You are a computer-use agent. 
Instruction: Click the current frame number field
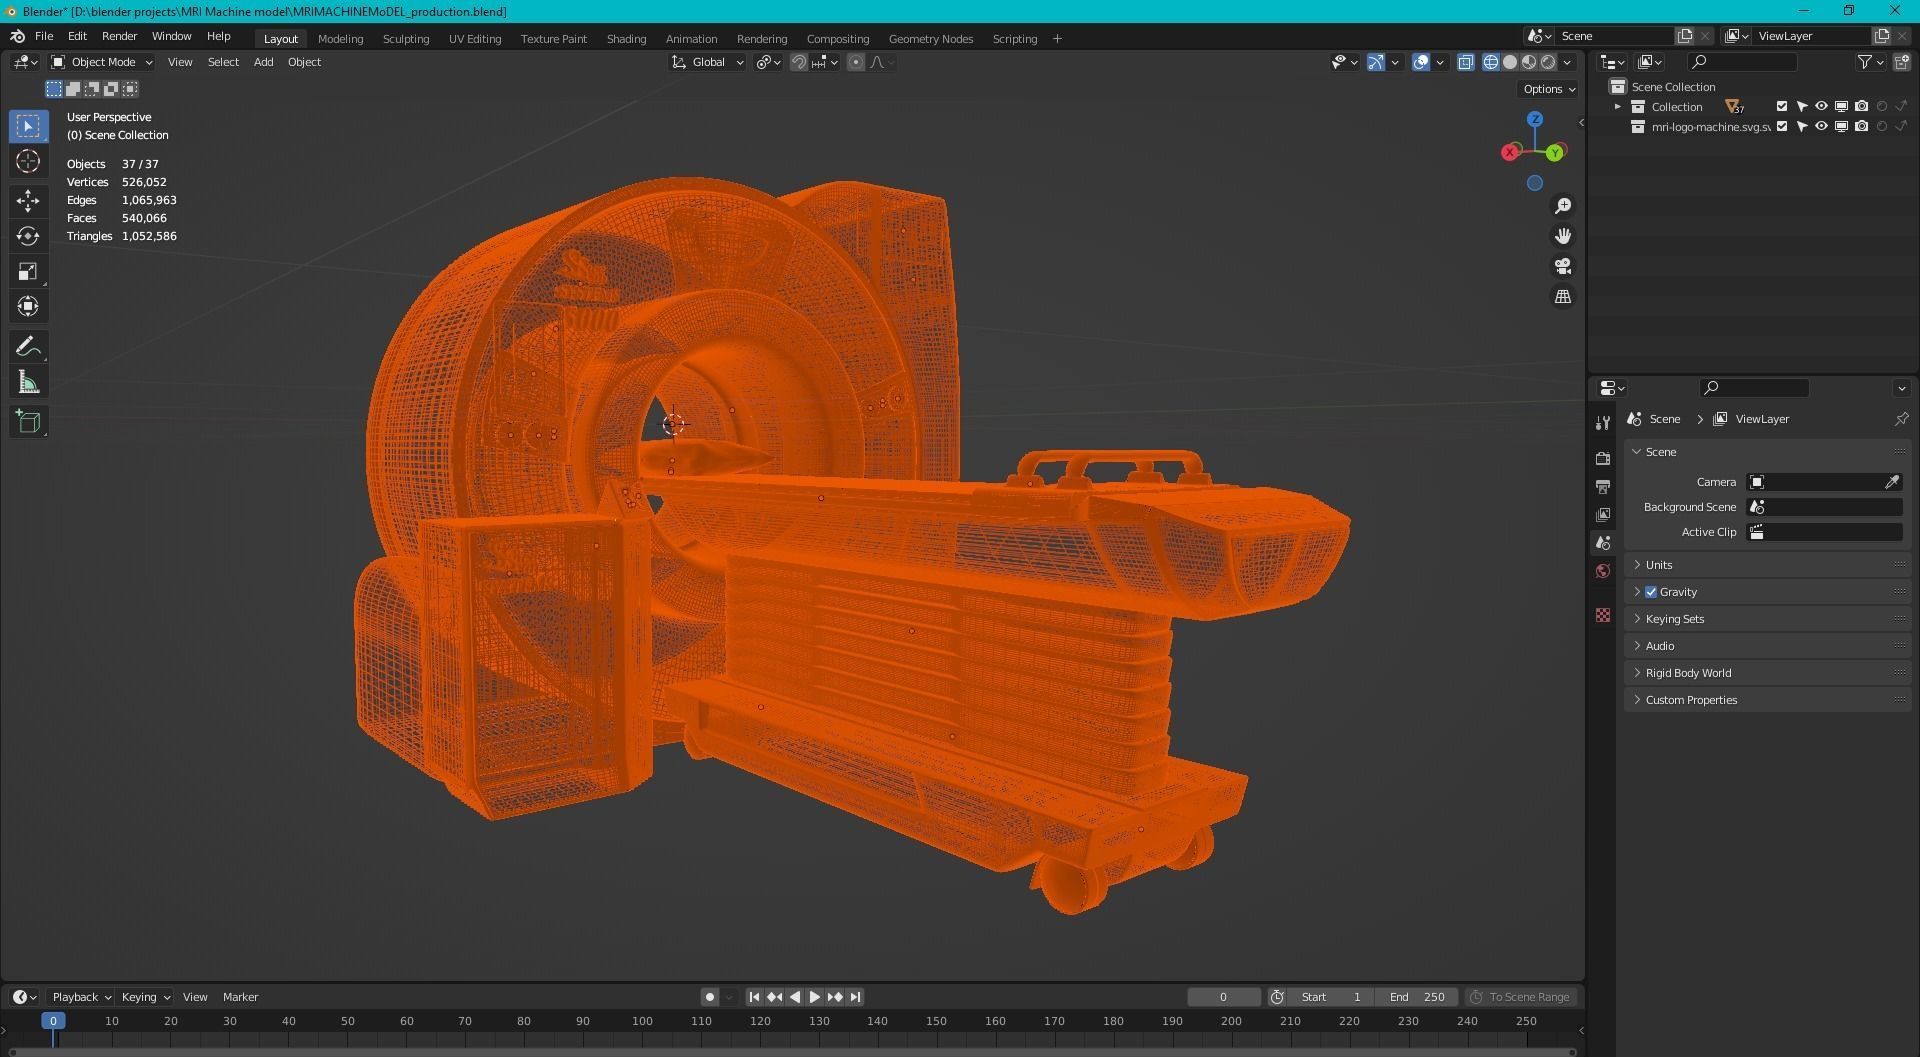(1223, 997)
